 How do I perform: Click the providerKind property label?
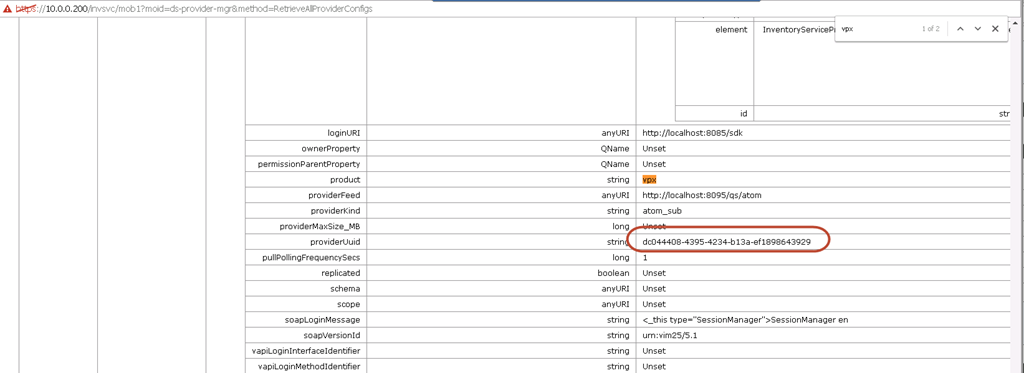[336, 210]
